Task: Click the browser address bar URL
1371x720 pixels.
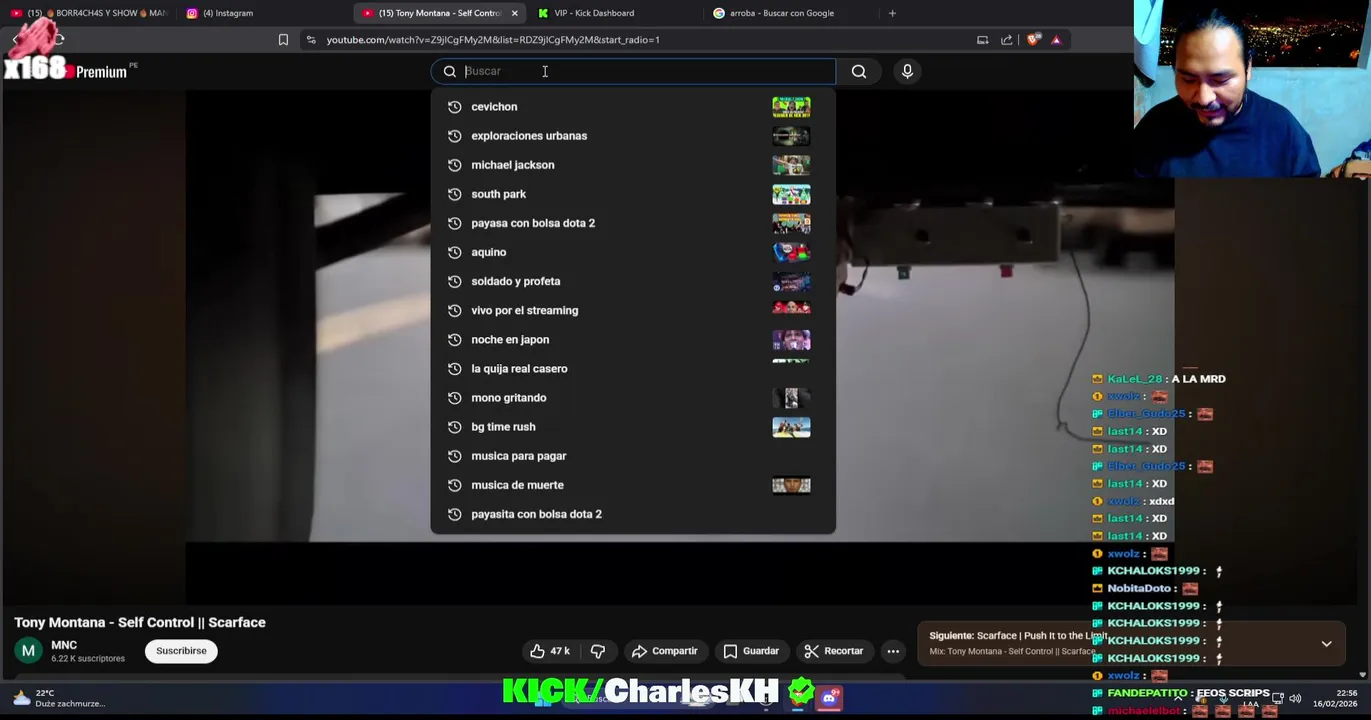Action: 492,40
